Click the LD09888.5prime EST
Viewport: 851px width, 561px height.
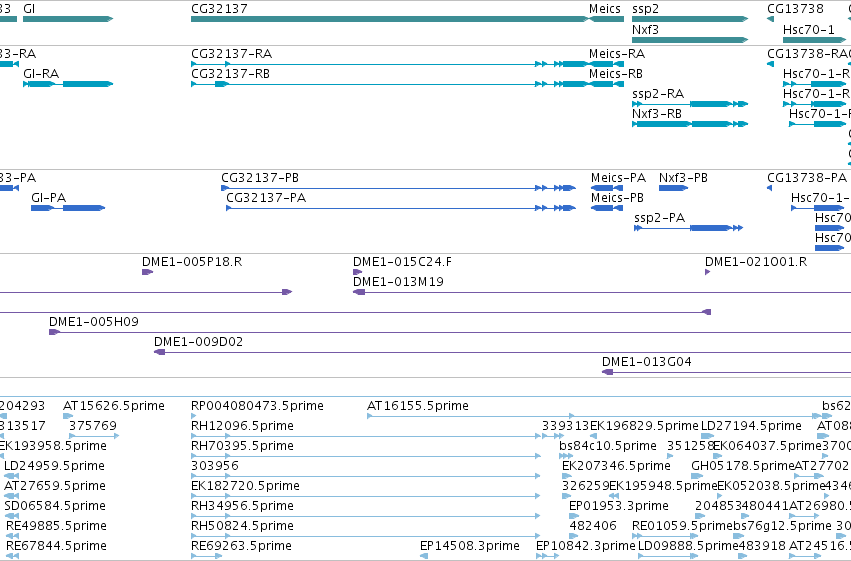(x=668, y=556)
